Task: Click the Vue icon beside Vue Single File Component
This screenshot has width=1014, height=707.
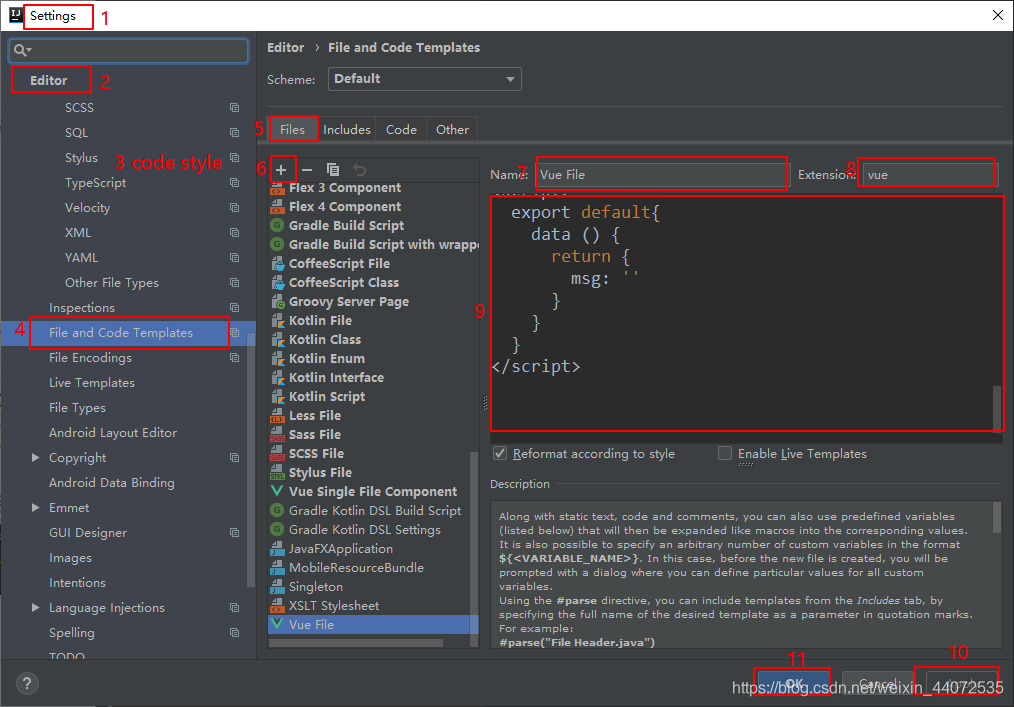Action: (277, 492)
